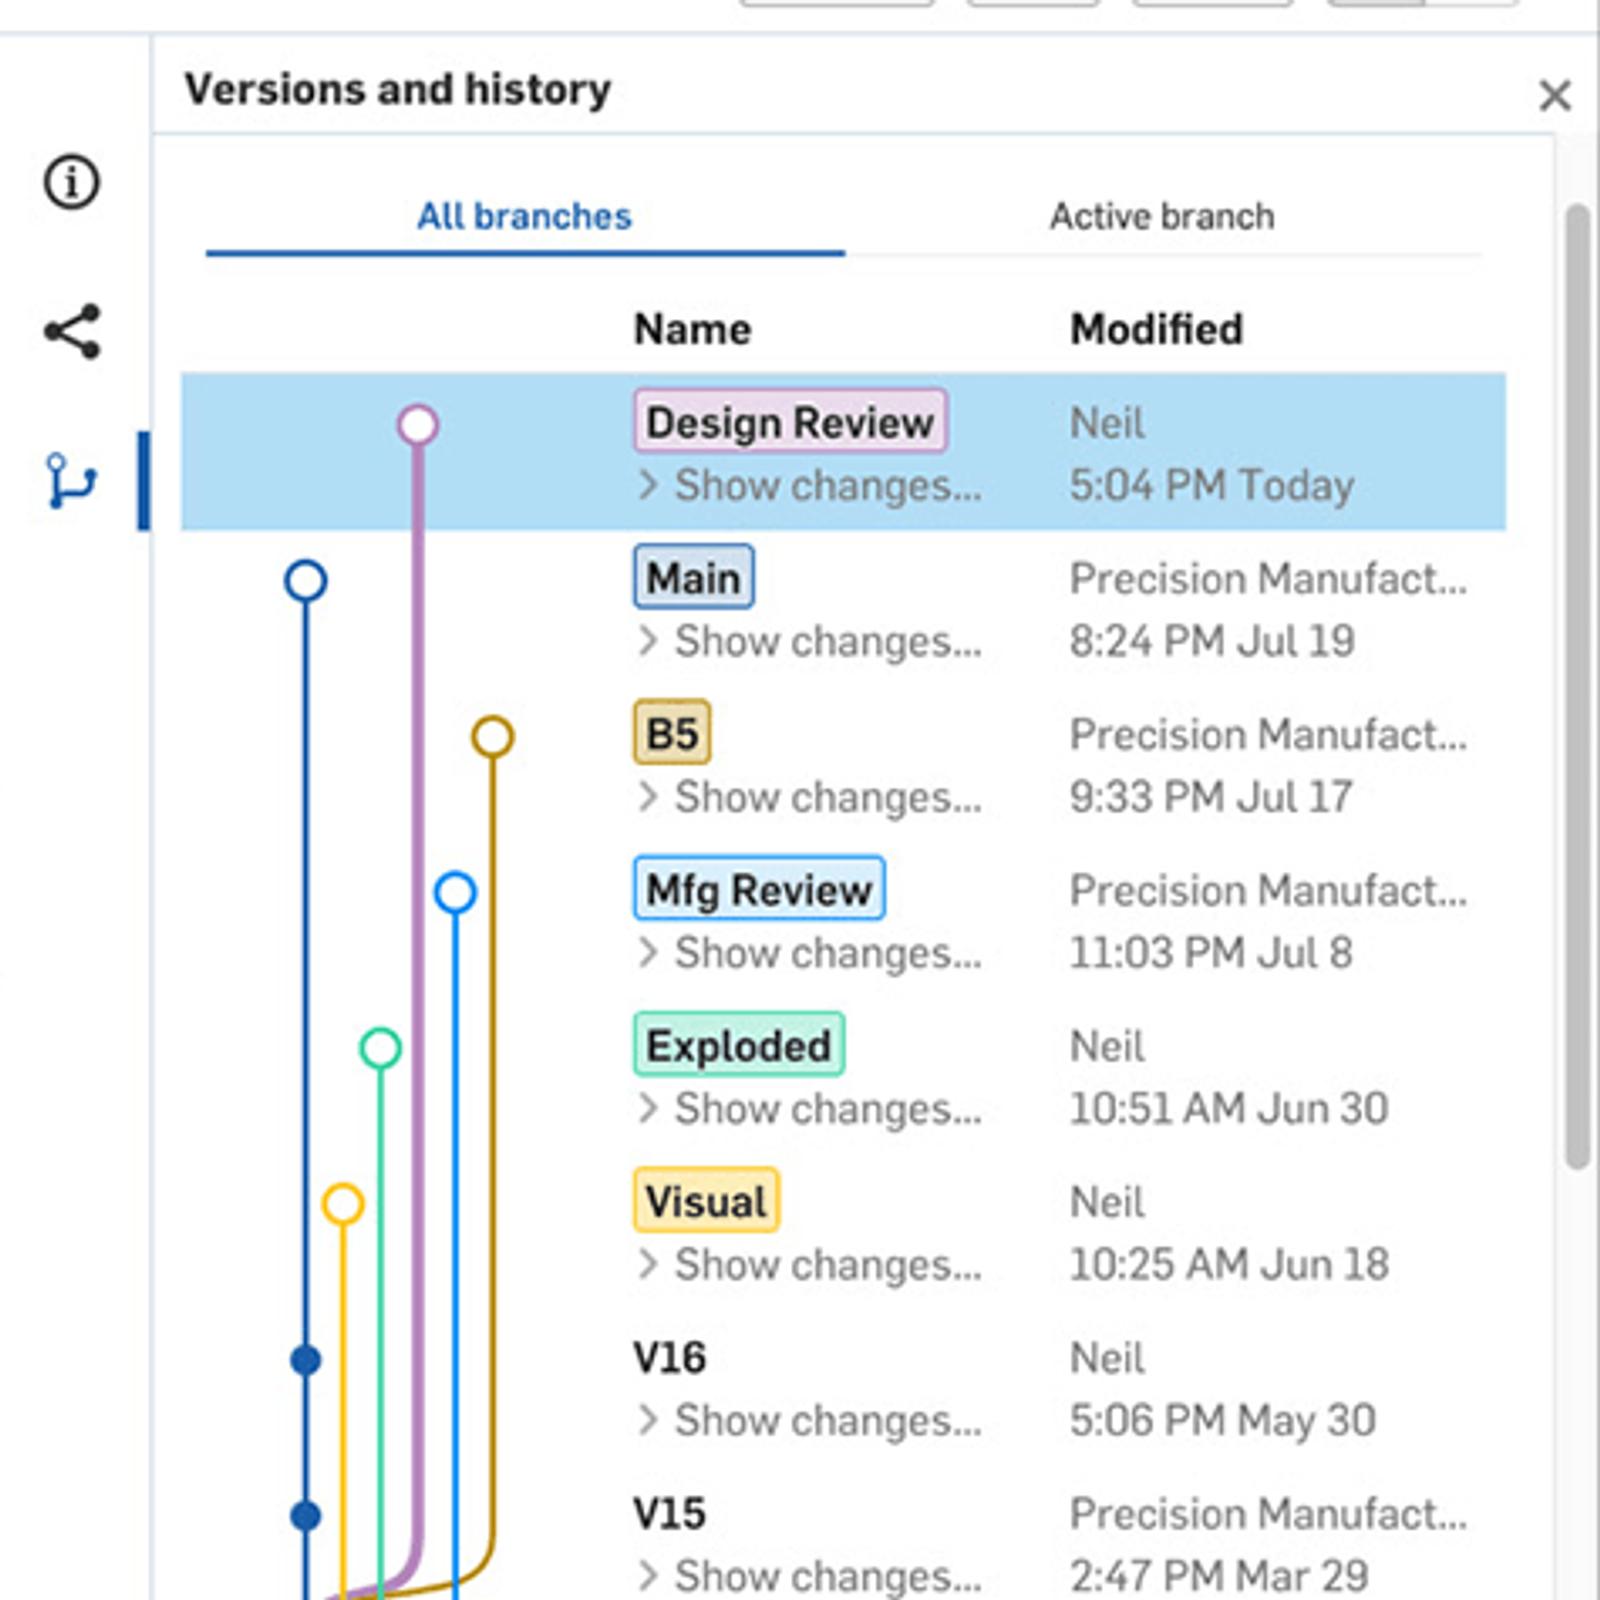The width and height of the screenshot is (1600, 1600).
Task: Click the B5 branch graph node
Action: 492,737
